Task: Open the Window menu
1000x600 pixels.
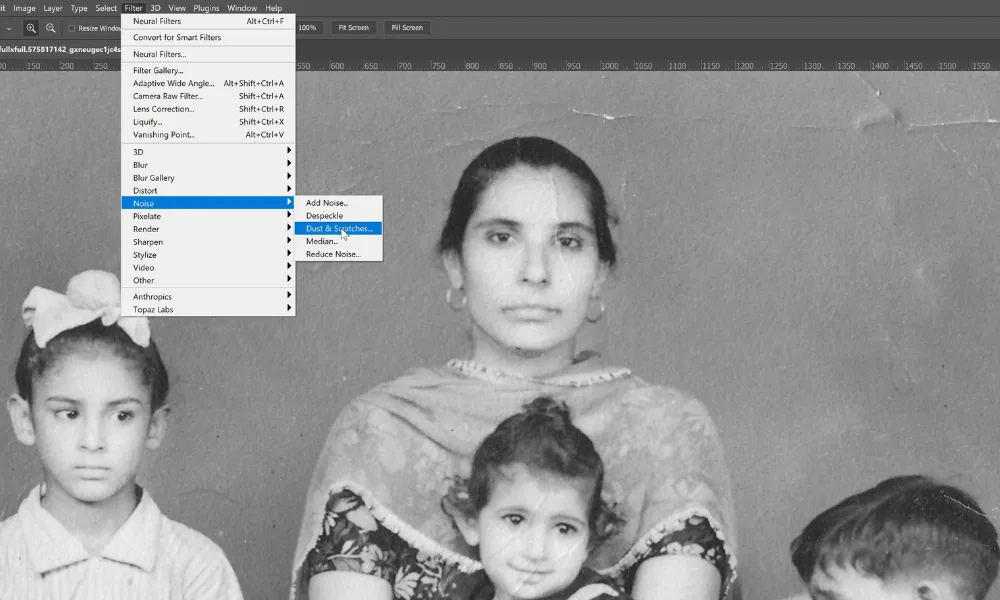Action: point(242,8)
